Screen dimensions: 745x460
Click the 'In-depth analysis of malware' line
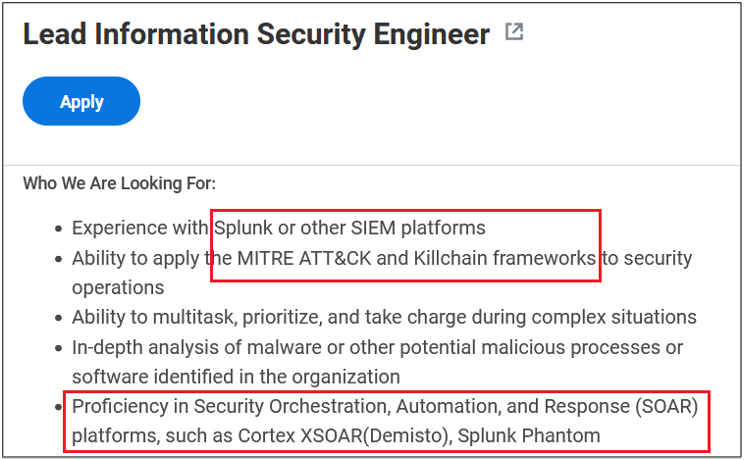click(x=377, y=347)
